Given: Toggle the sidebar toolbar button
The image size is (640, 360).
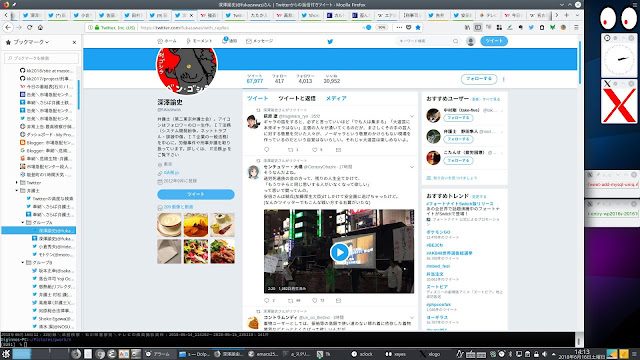Looking at the screenshot, I should (x=478, y=27).
